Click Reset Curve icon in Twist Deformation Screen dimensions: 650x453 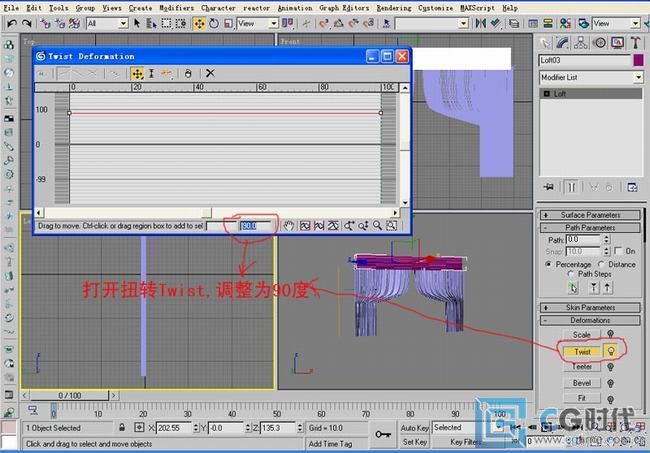[188, 74]
